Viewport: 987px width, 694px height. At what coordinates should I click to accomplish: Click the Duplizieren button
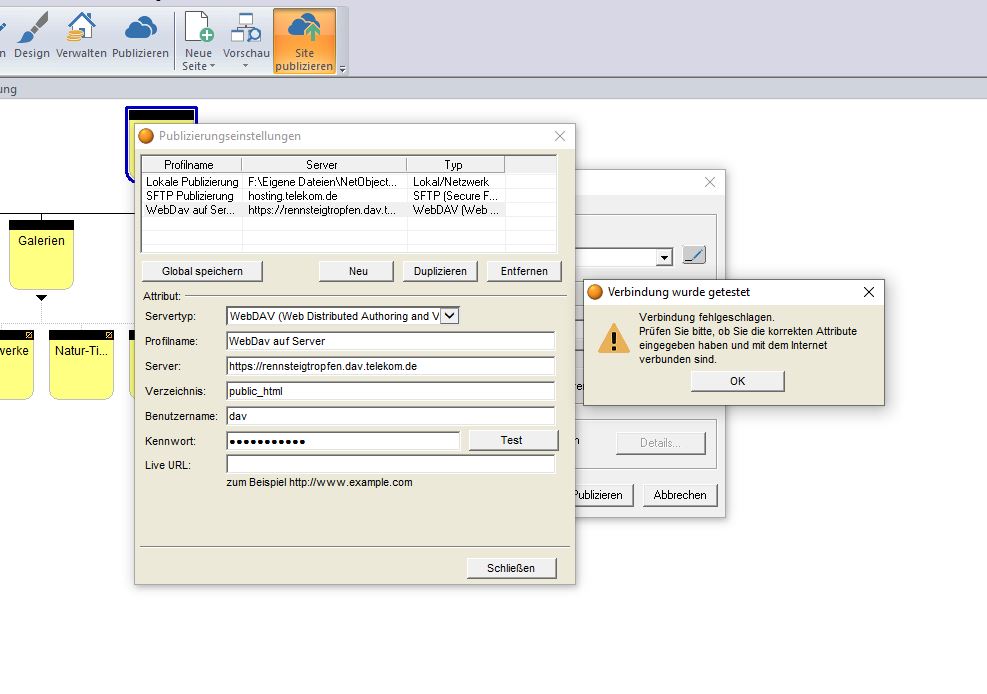pyautogui.click(x=440, y=271)
